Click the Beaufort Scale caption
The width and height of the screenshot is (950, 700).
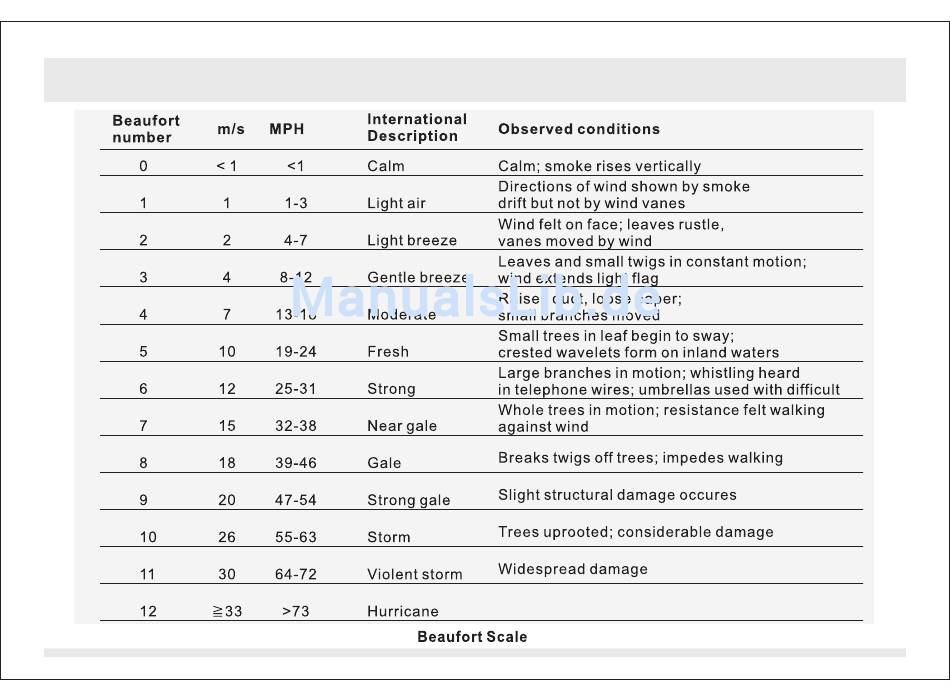472,637
